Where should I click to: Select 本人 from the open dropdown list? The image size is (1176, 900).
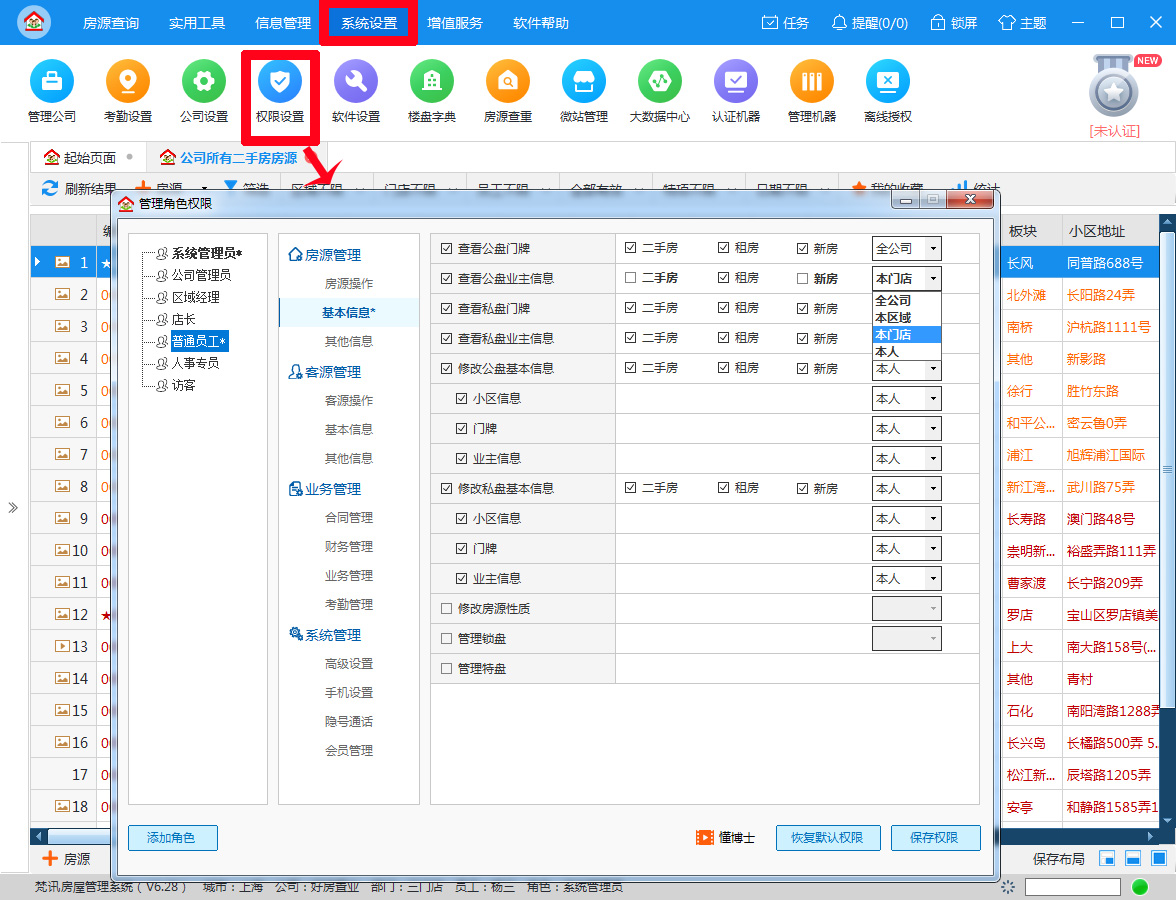point(906,351)
